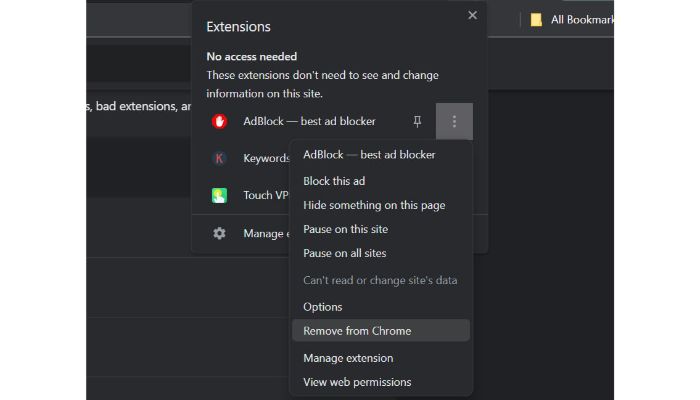700x400 pixels.
Task: Click the AdBlock red hand icon
Action: [219, 121]
